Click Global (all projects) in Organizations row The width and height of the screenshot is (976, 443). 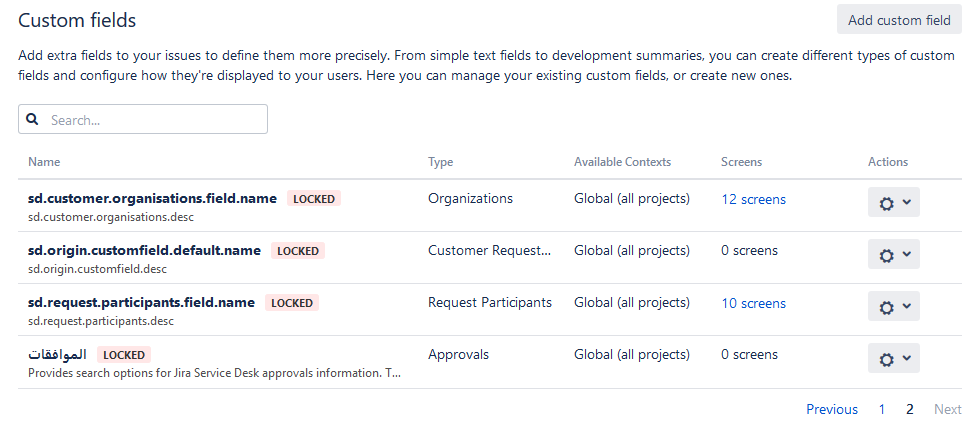tap(632, 198)
